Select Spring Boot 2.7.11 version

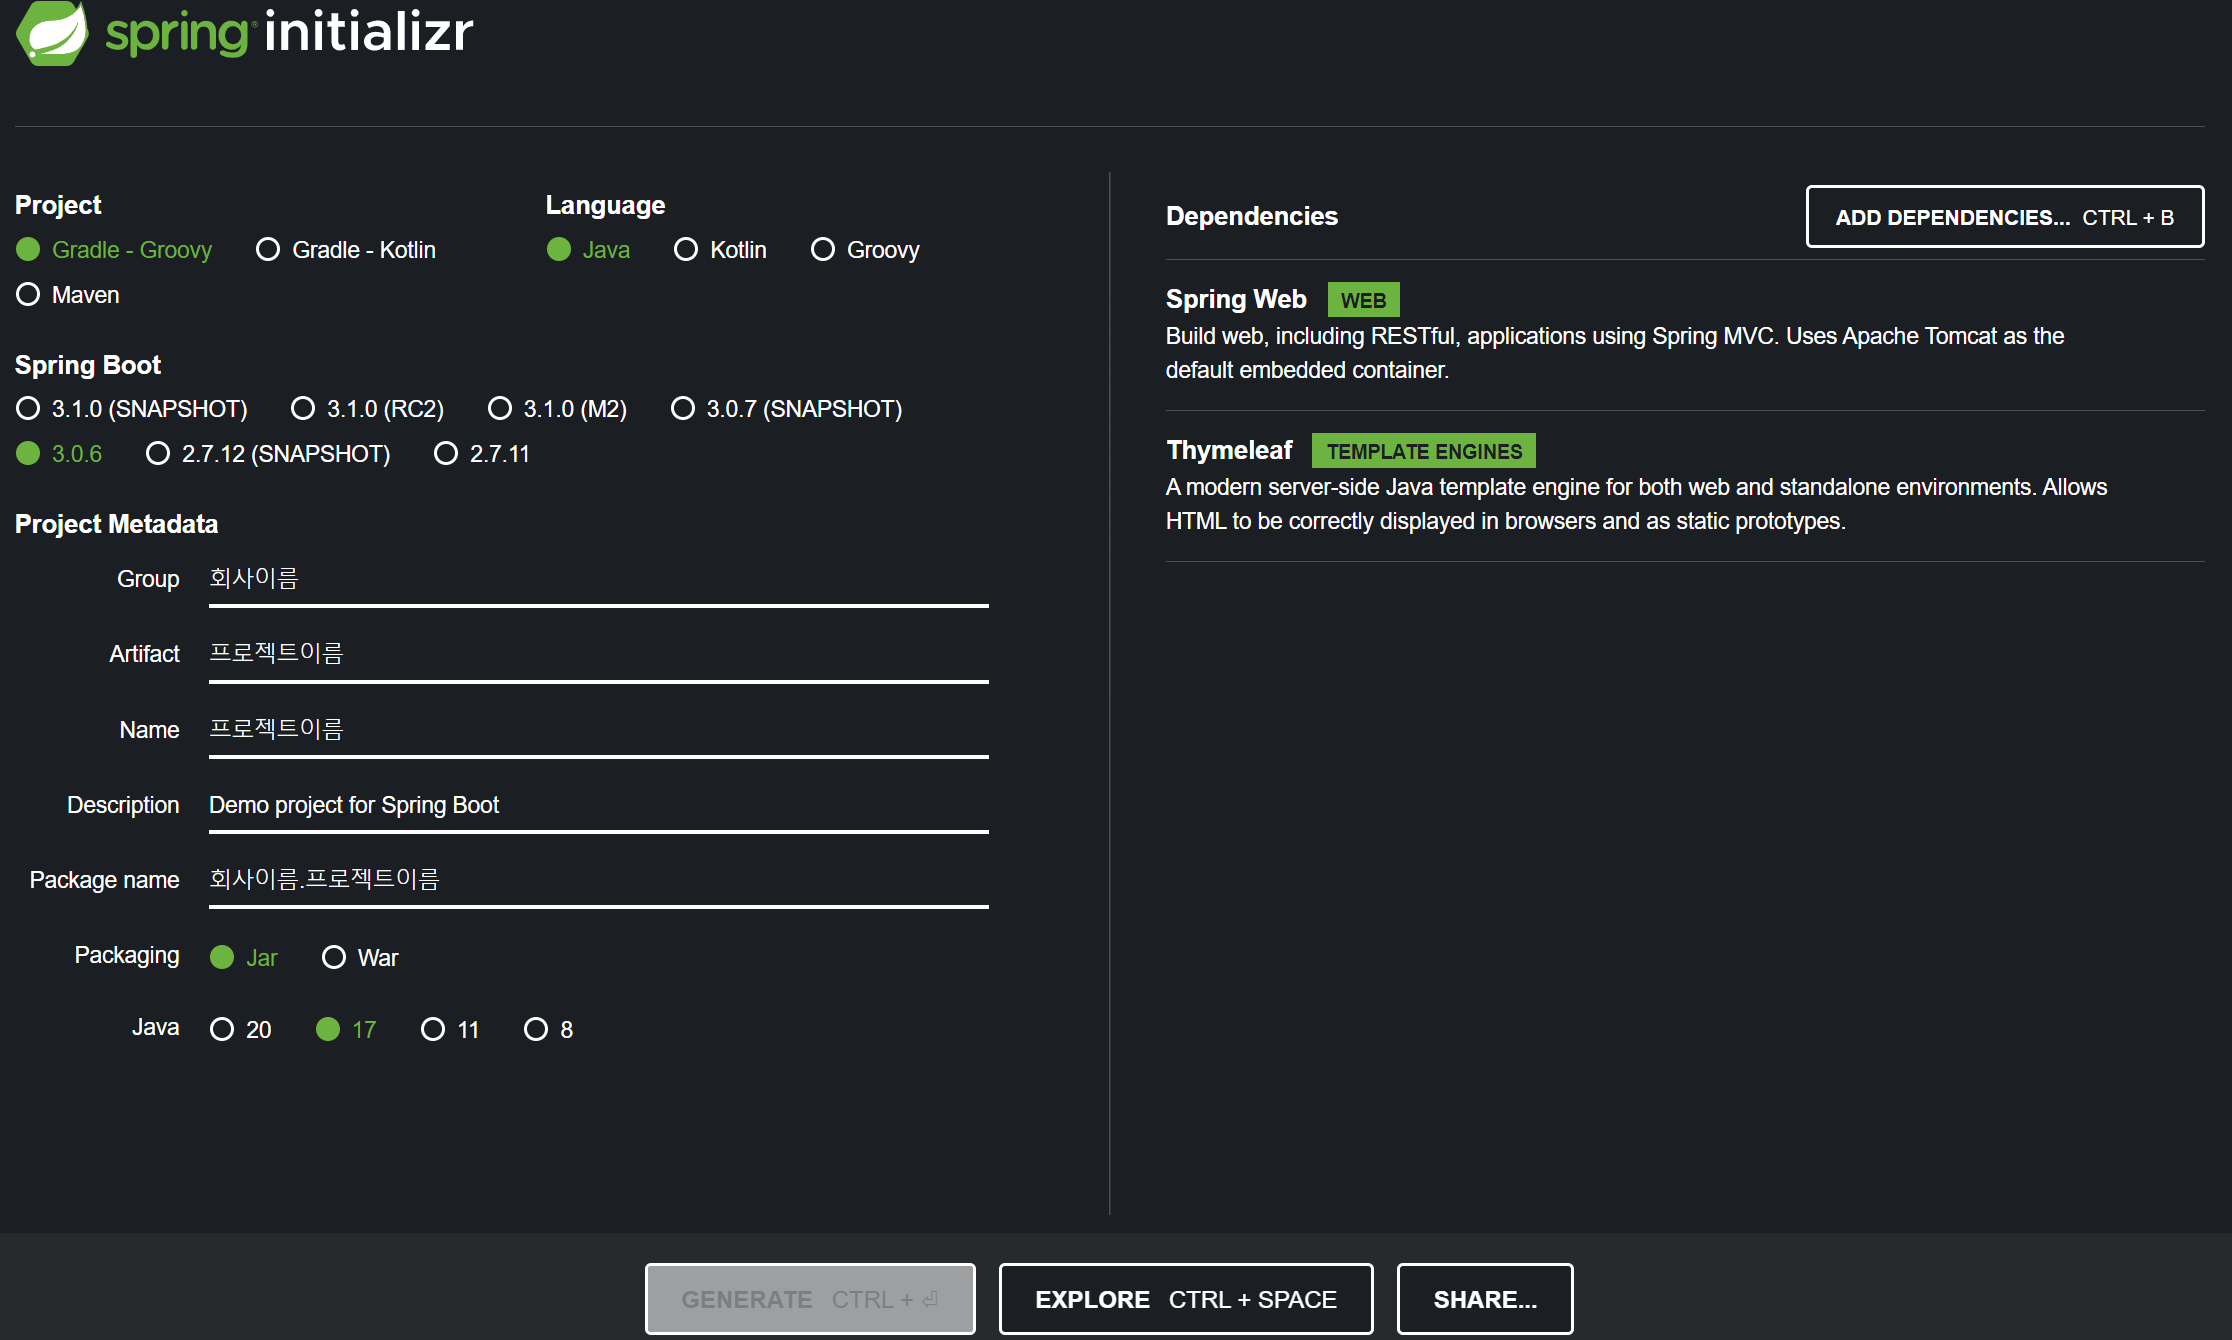446,454
